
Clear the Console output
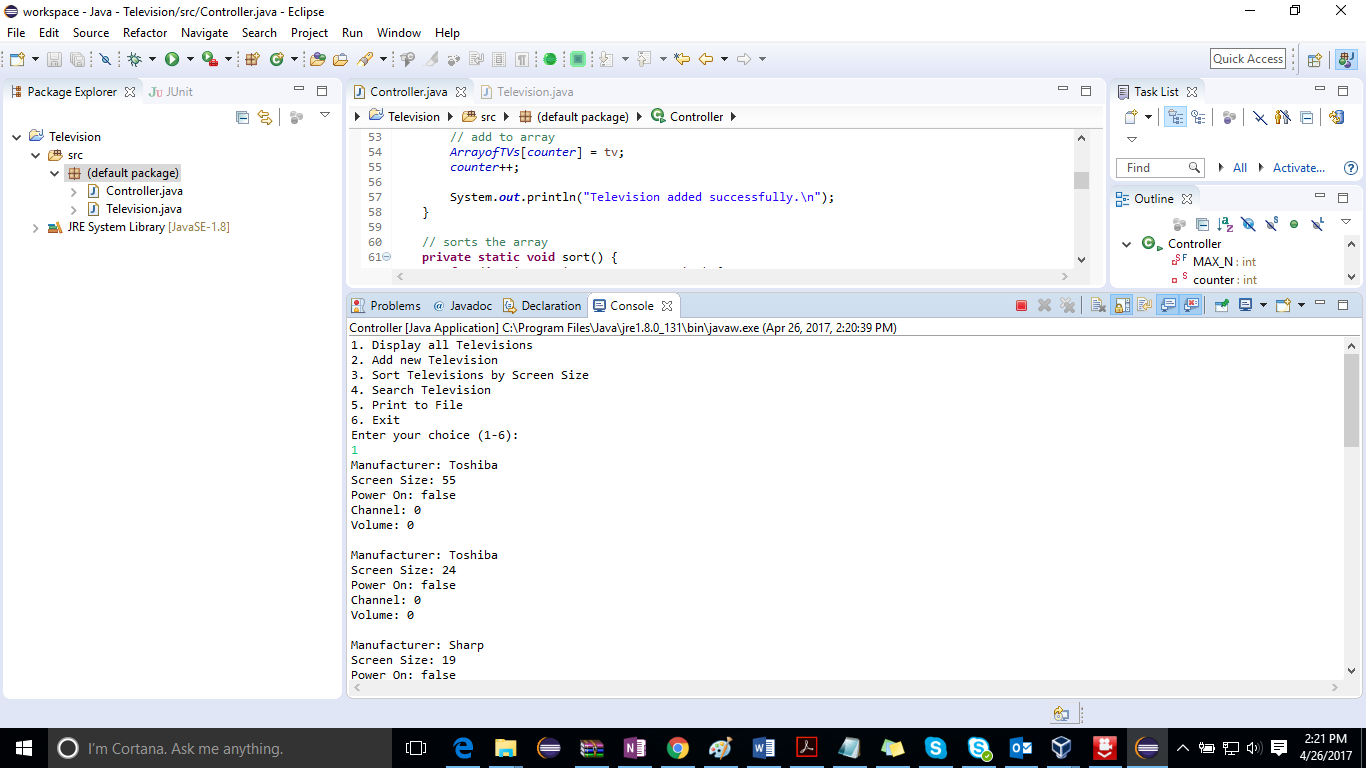click(1098, 306)
